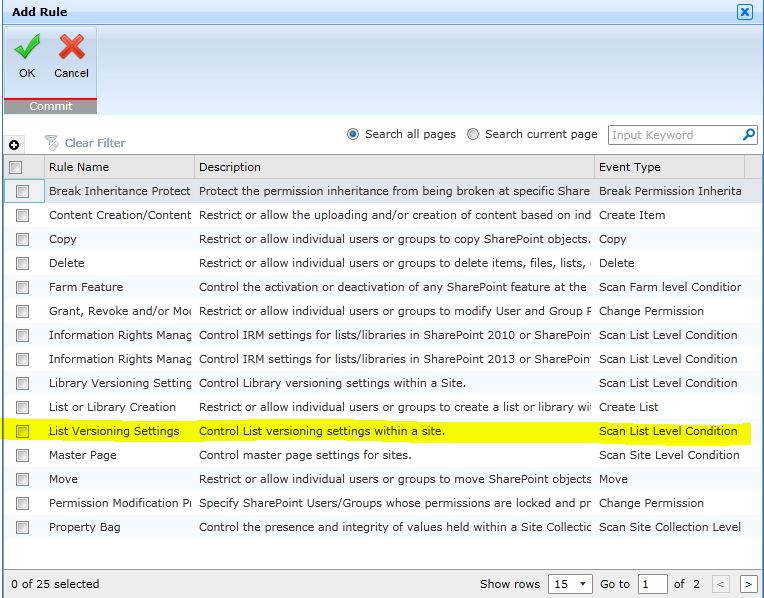
Task: Check the List Versioning Settings checkbox
Action: (22, 431)
